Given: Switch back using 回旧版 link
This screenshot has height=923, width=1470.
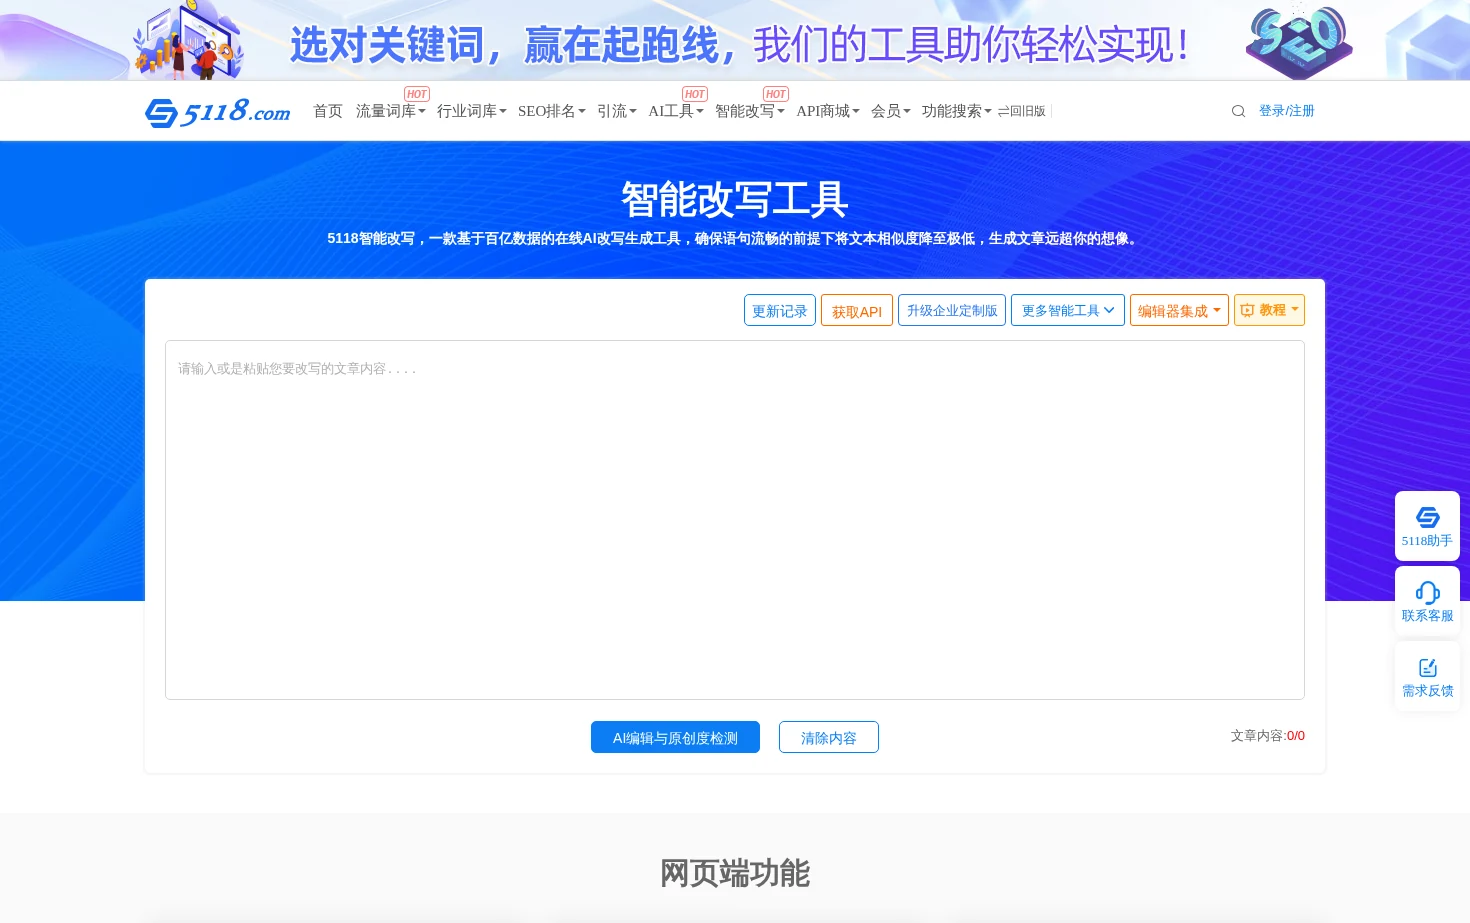Looking at the screenshot, I should (x=1022, y=111).
